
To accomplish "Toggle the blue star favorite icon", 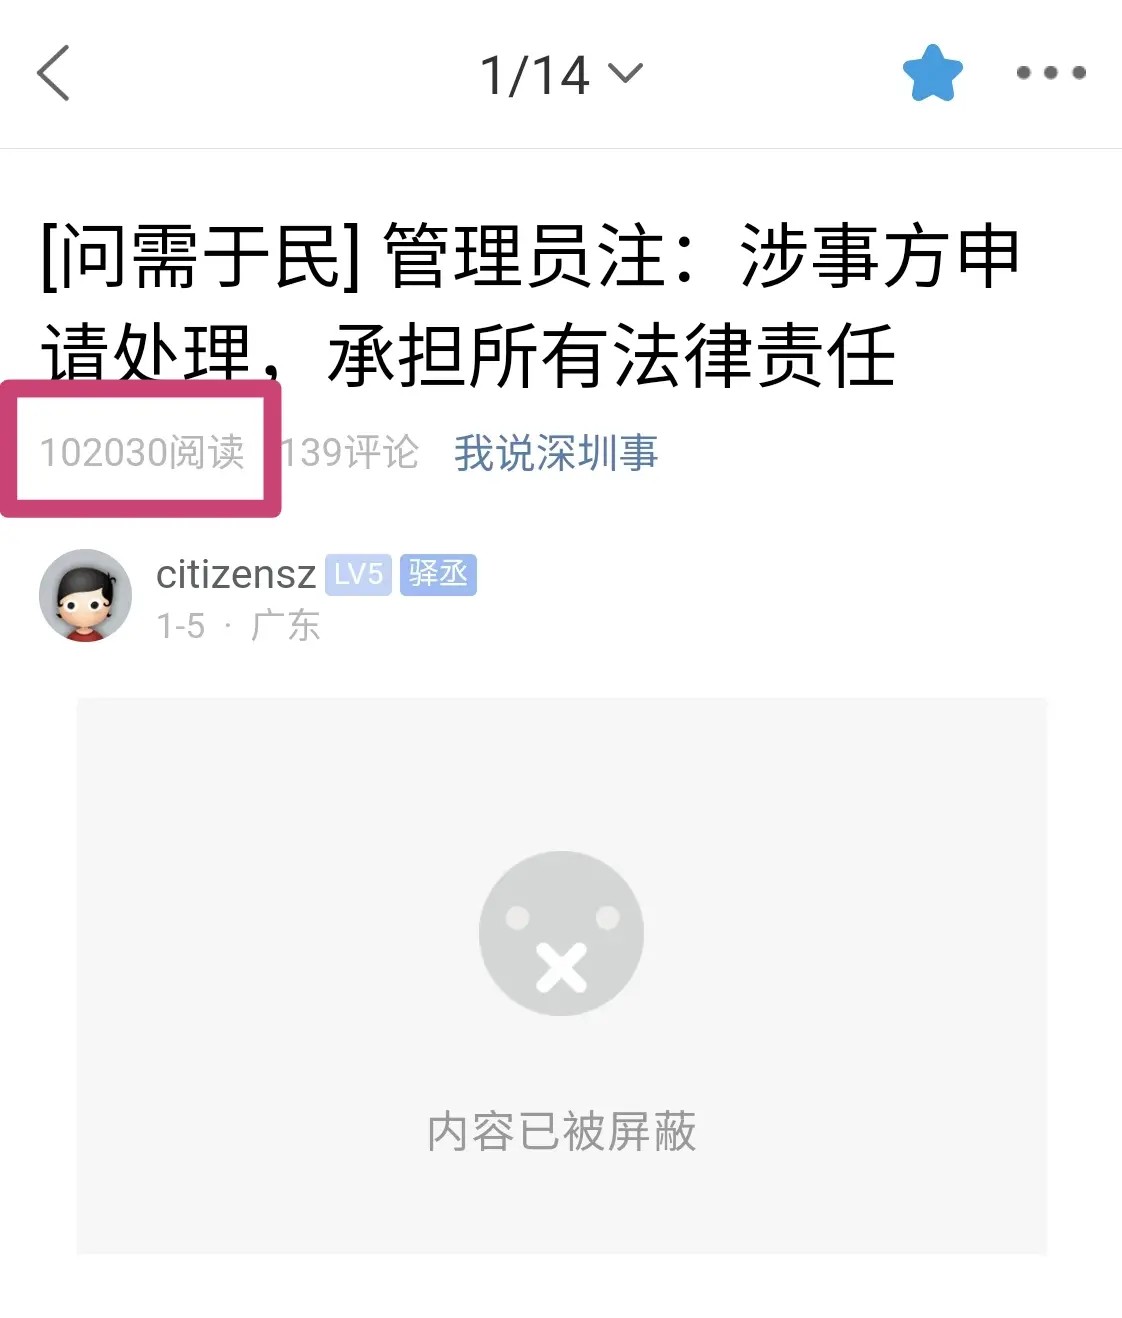I will point(932,73).
